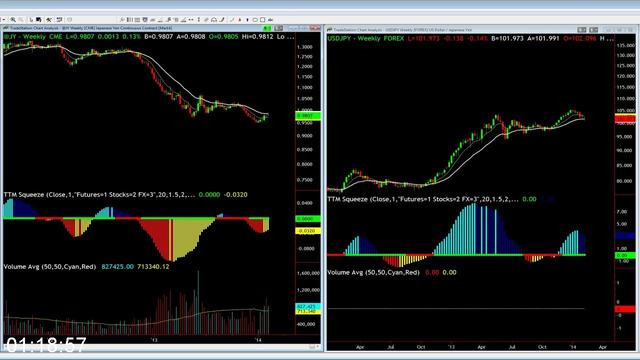Click the @JY chart window title bar
Image resolution: width=640 pixels, height=360 pixels.
click(x=161, y=28)
